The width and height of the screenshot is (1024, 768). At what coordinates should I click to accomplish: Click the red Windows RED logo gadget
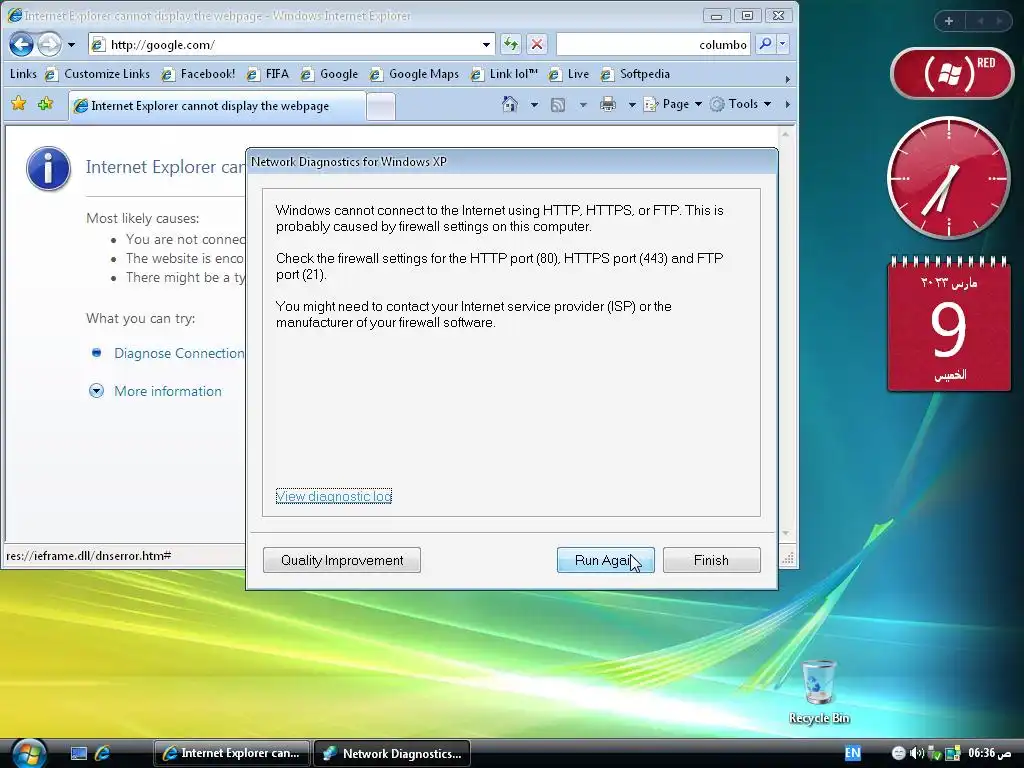click(x=952, y=73)
